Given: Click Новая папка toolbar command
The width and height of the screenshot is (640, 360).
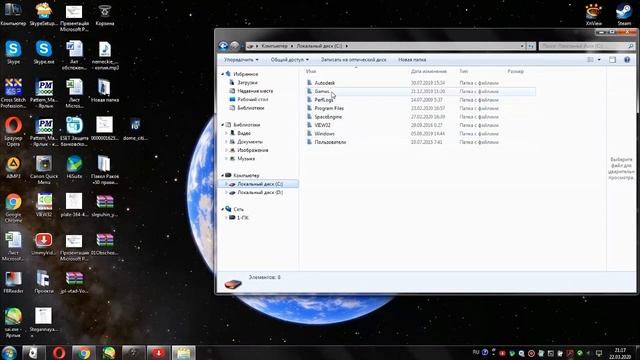Looking at the screenshot, I should [412, 60].
